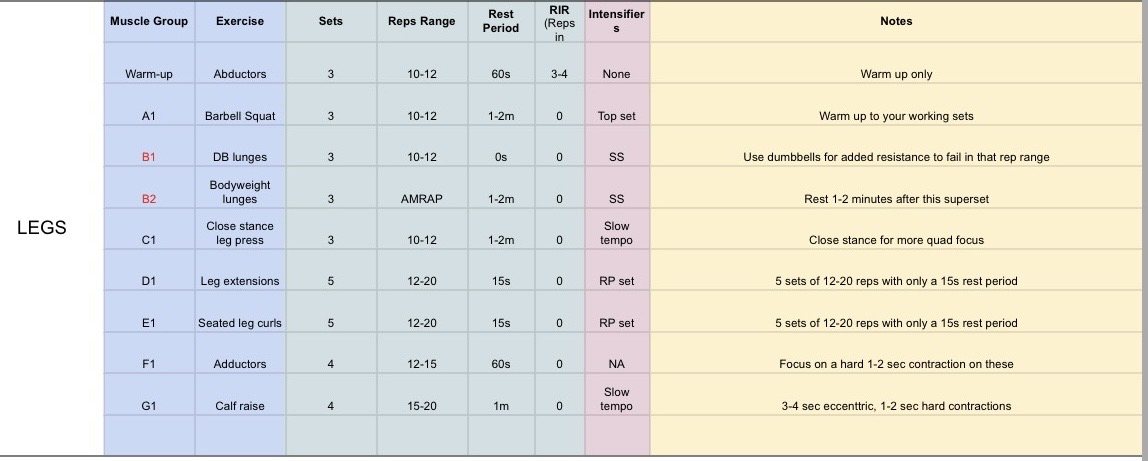Image resolution: width=1148 pixels, height=461 pixels.
Task: Select the "Notes" column header
Action: point(896,21)
